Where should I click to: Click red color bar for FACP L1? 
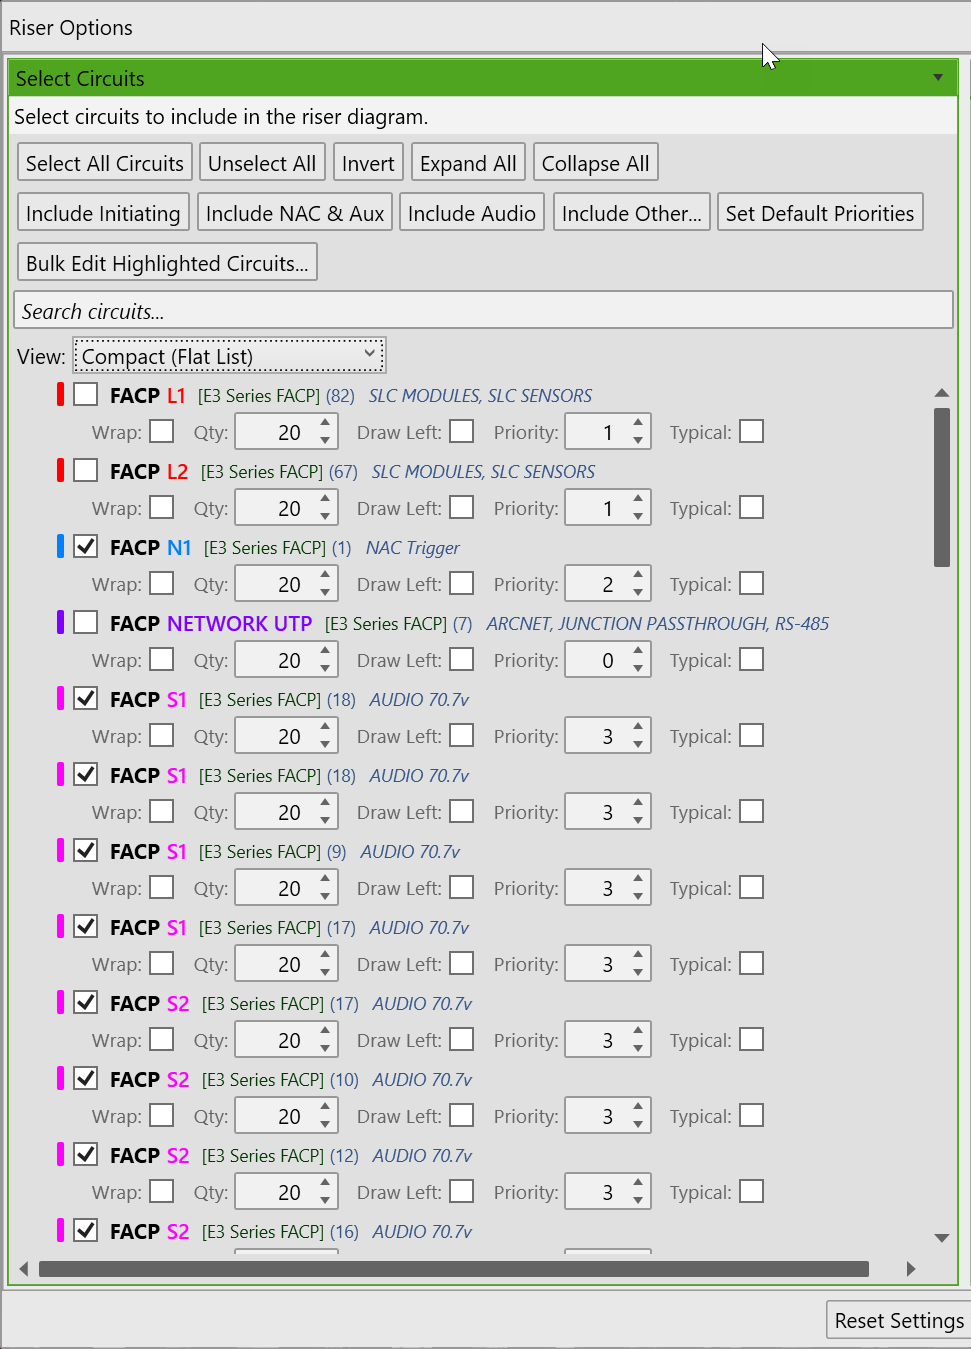pyautogui.click(x=61, y=394)
